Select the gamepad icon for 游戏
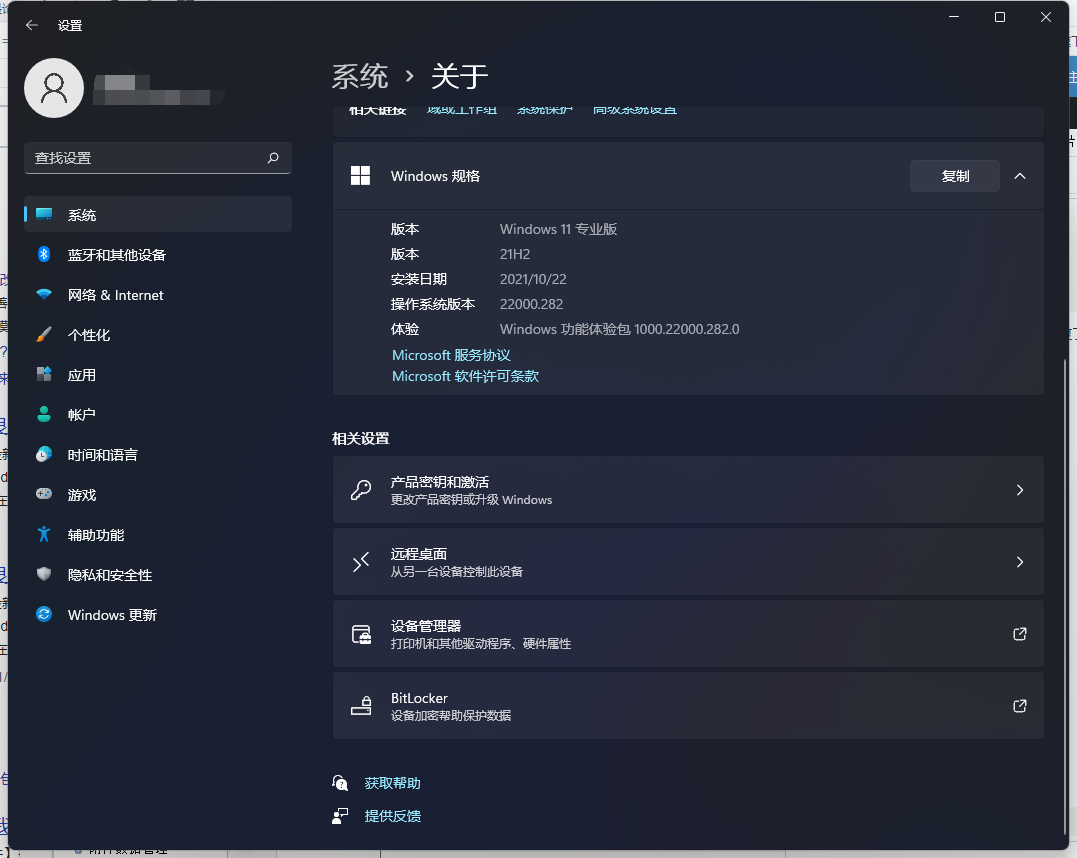Image resolution: width=1077 pixels, height=858 pixels. [44, 494]
